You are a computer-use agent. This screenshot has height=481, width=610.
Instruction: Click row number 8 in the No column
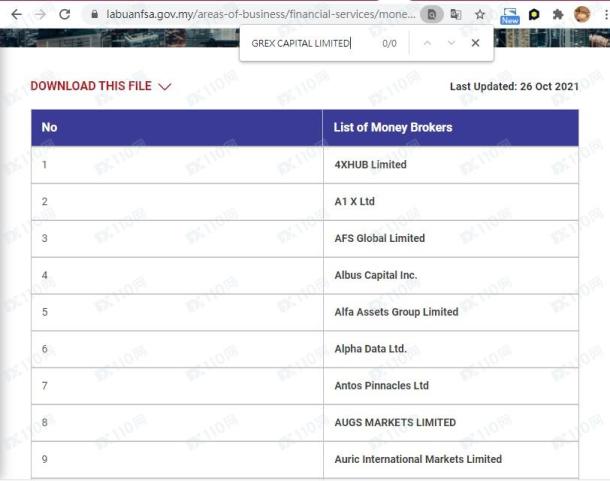tap(45, 422)
